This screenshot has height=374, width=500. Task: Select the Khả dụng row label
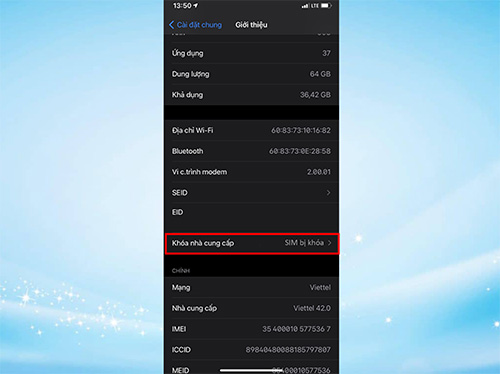coord(187,95)
